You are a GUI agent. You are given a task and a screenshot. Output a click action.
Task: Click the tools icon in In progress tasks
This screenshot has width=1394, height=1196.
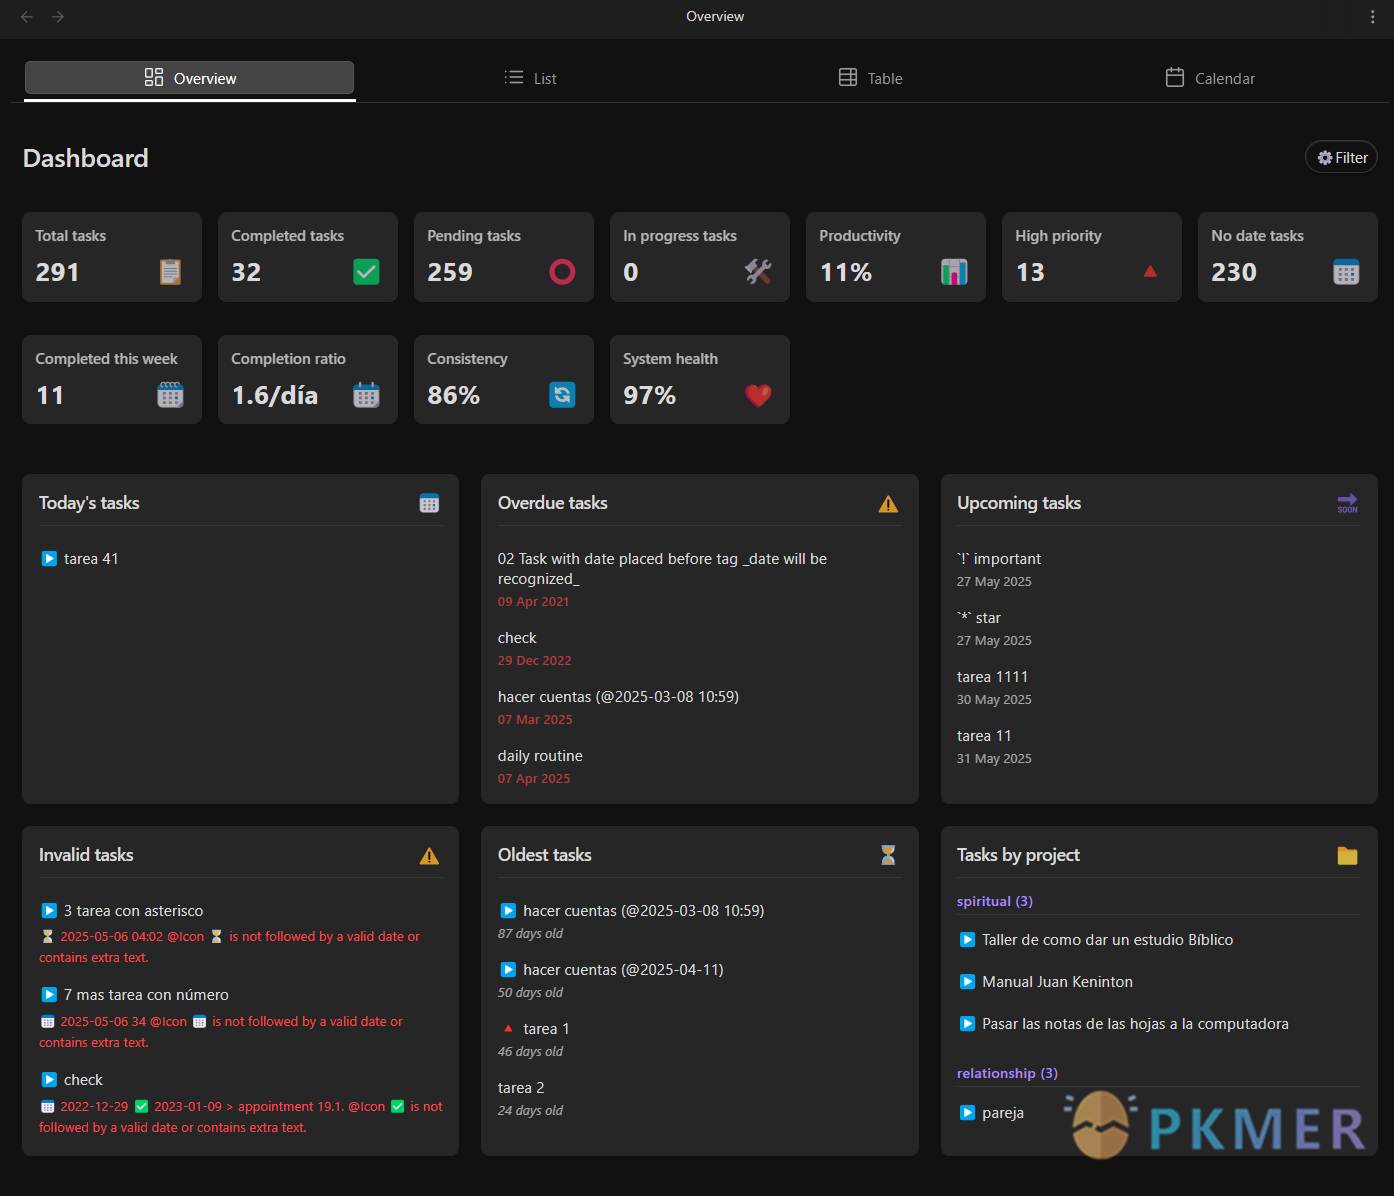[x=758, y=272]
